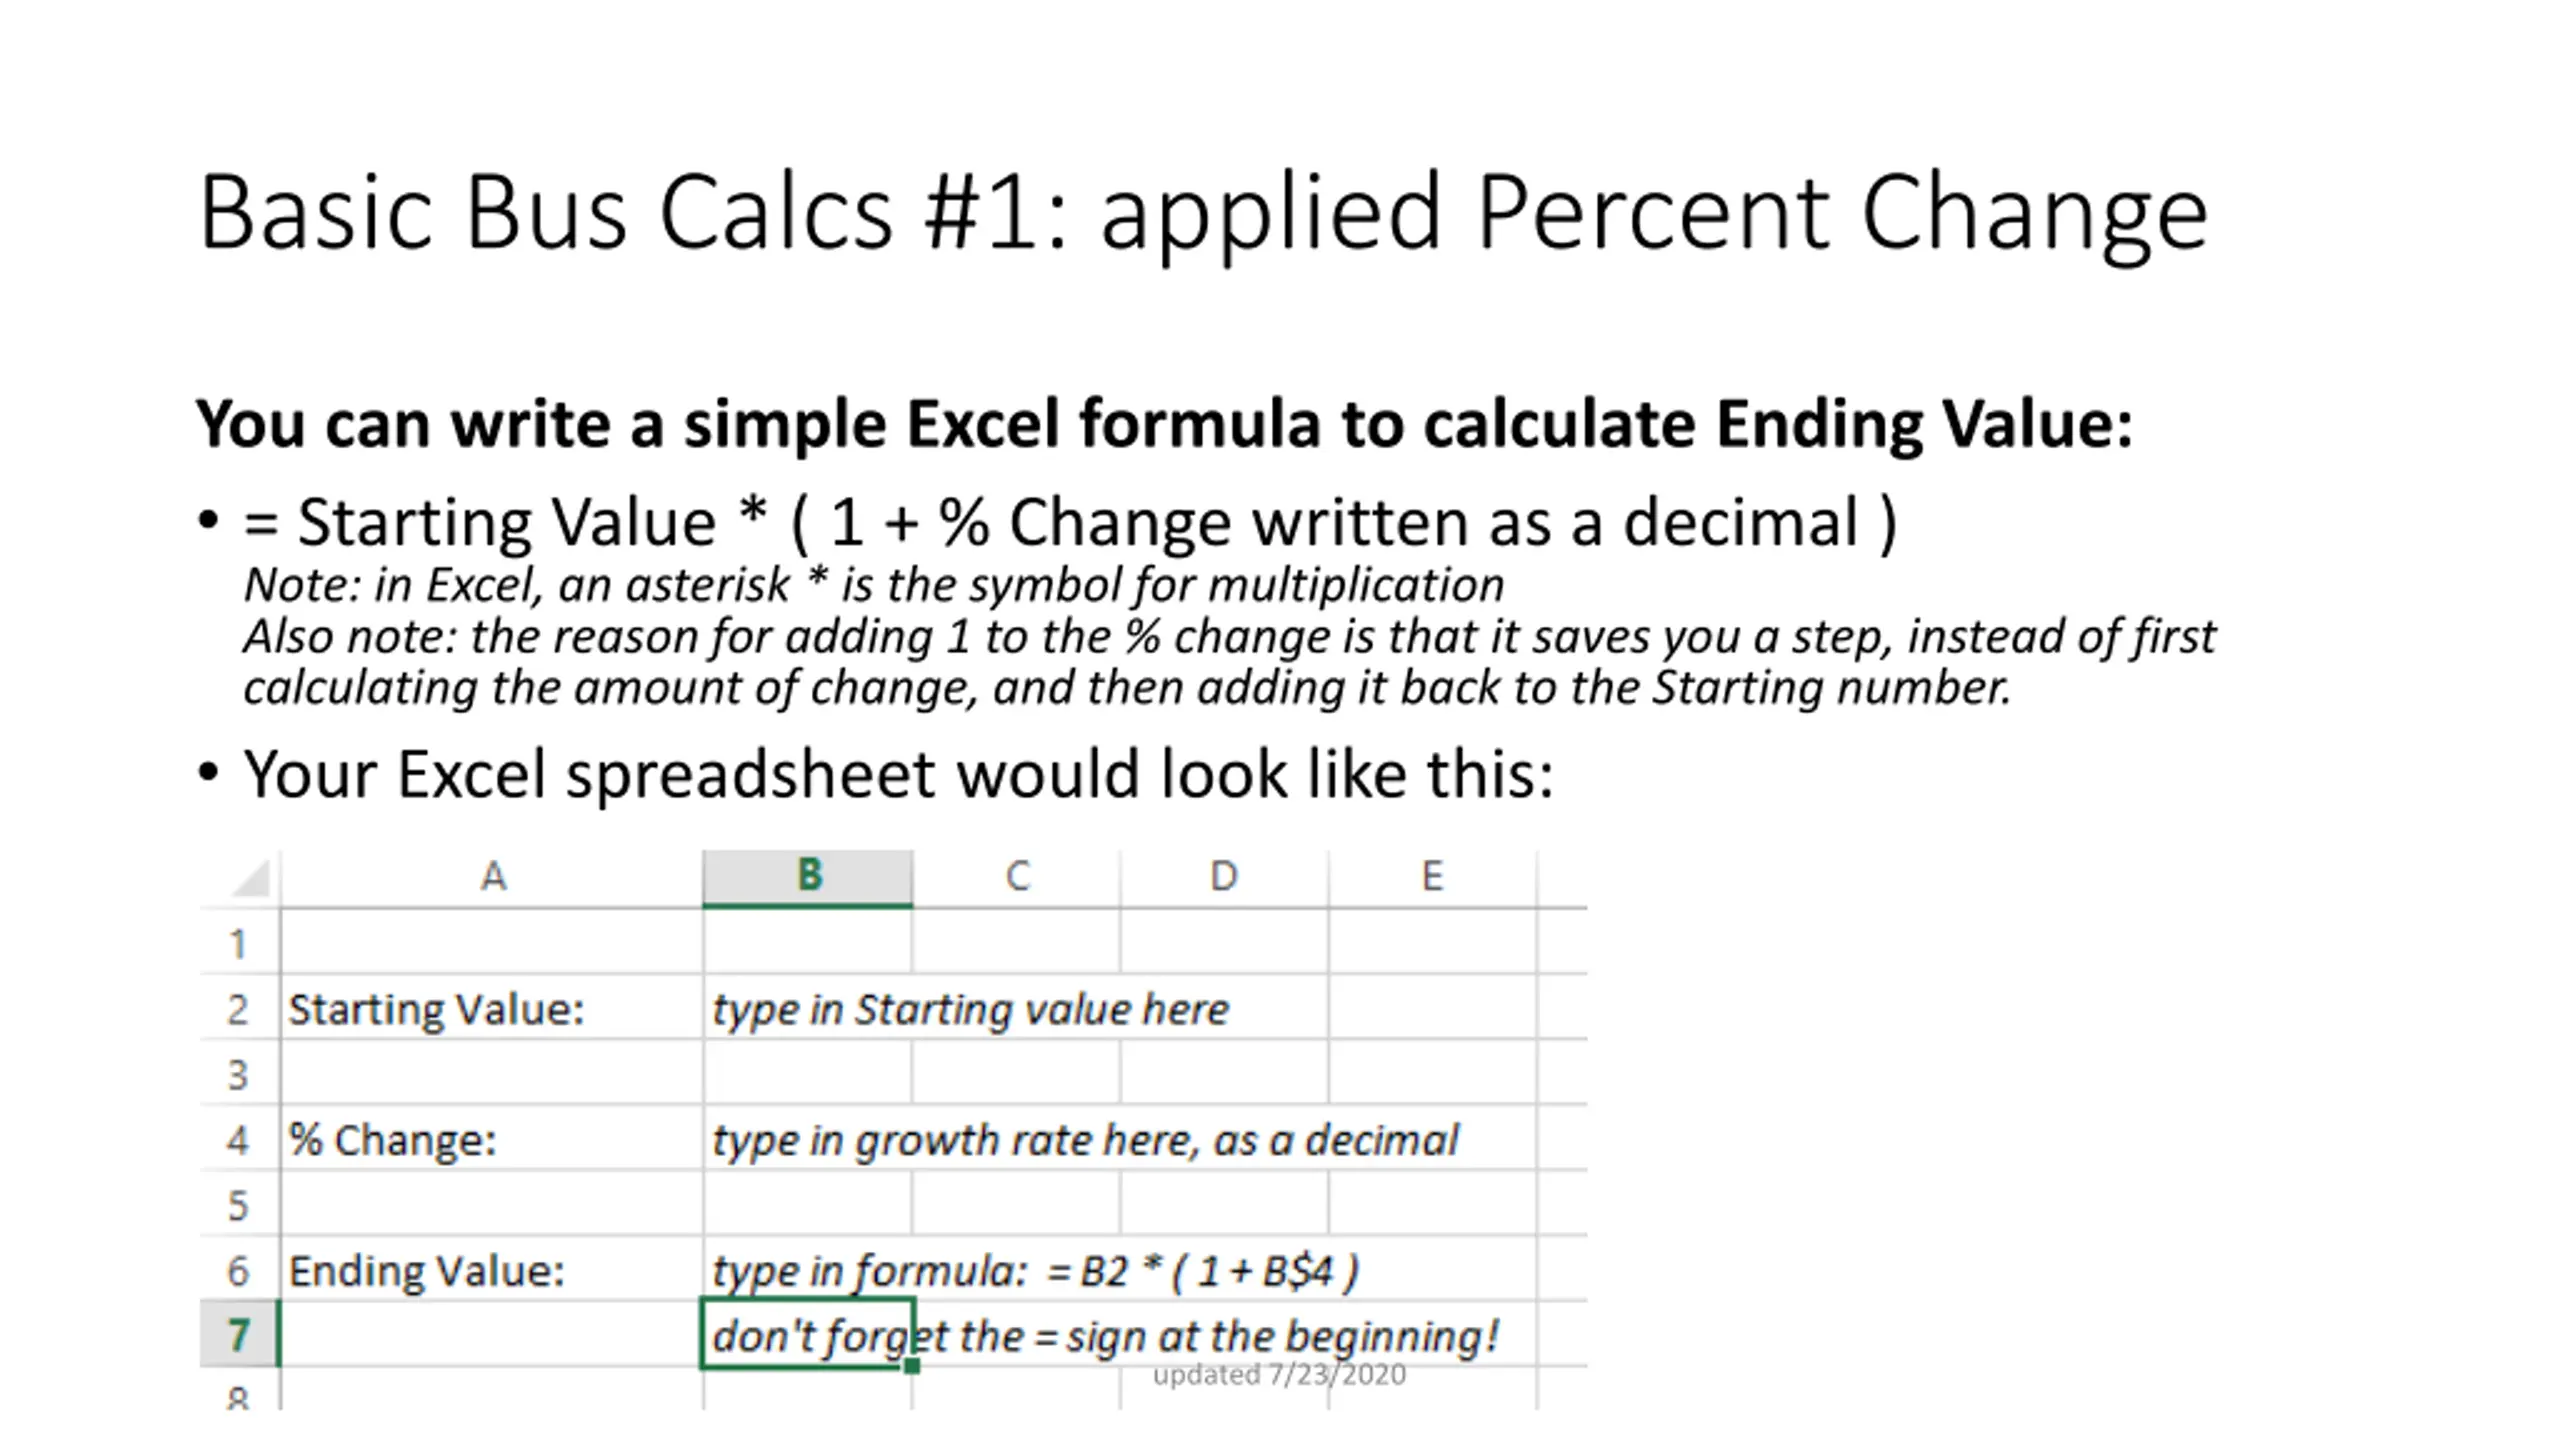Click the selected cell B7 with green border

(x=808, y=1334)
